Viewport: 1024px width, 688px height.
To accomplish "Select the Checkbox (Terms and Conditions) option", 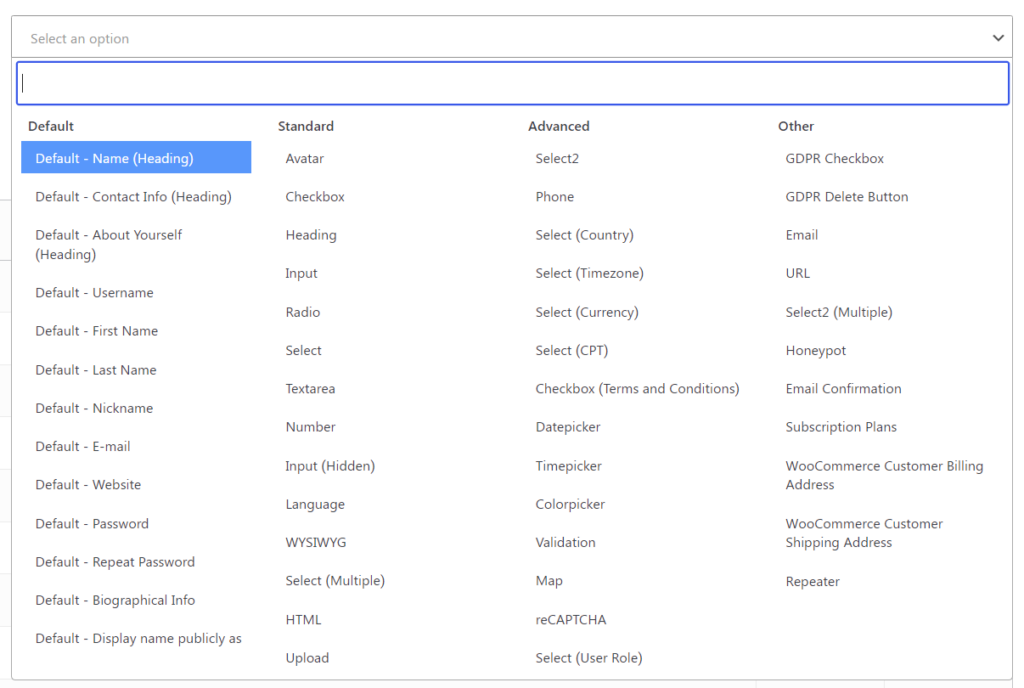I will tap(637, 388).
